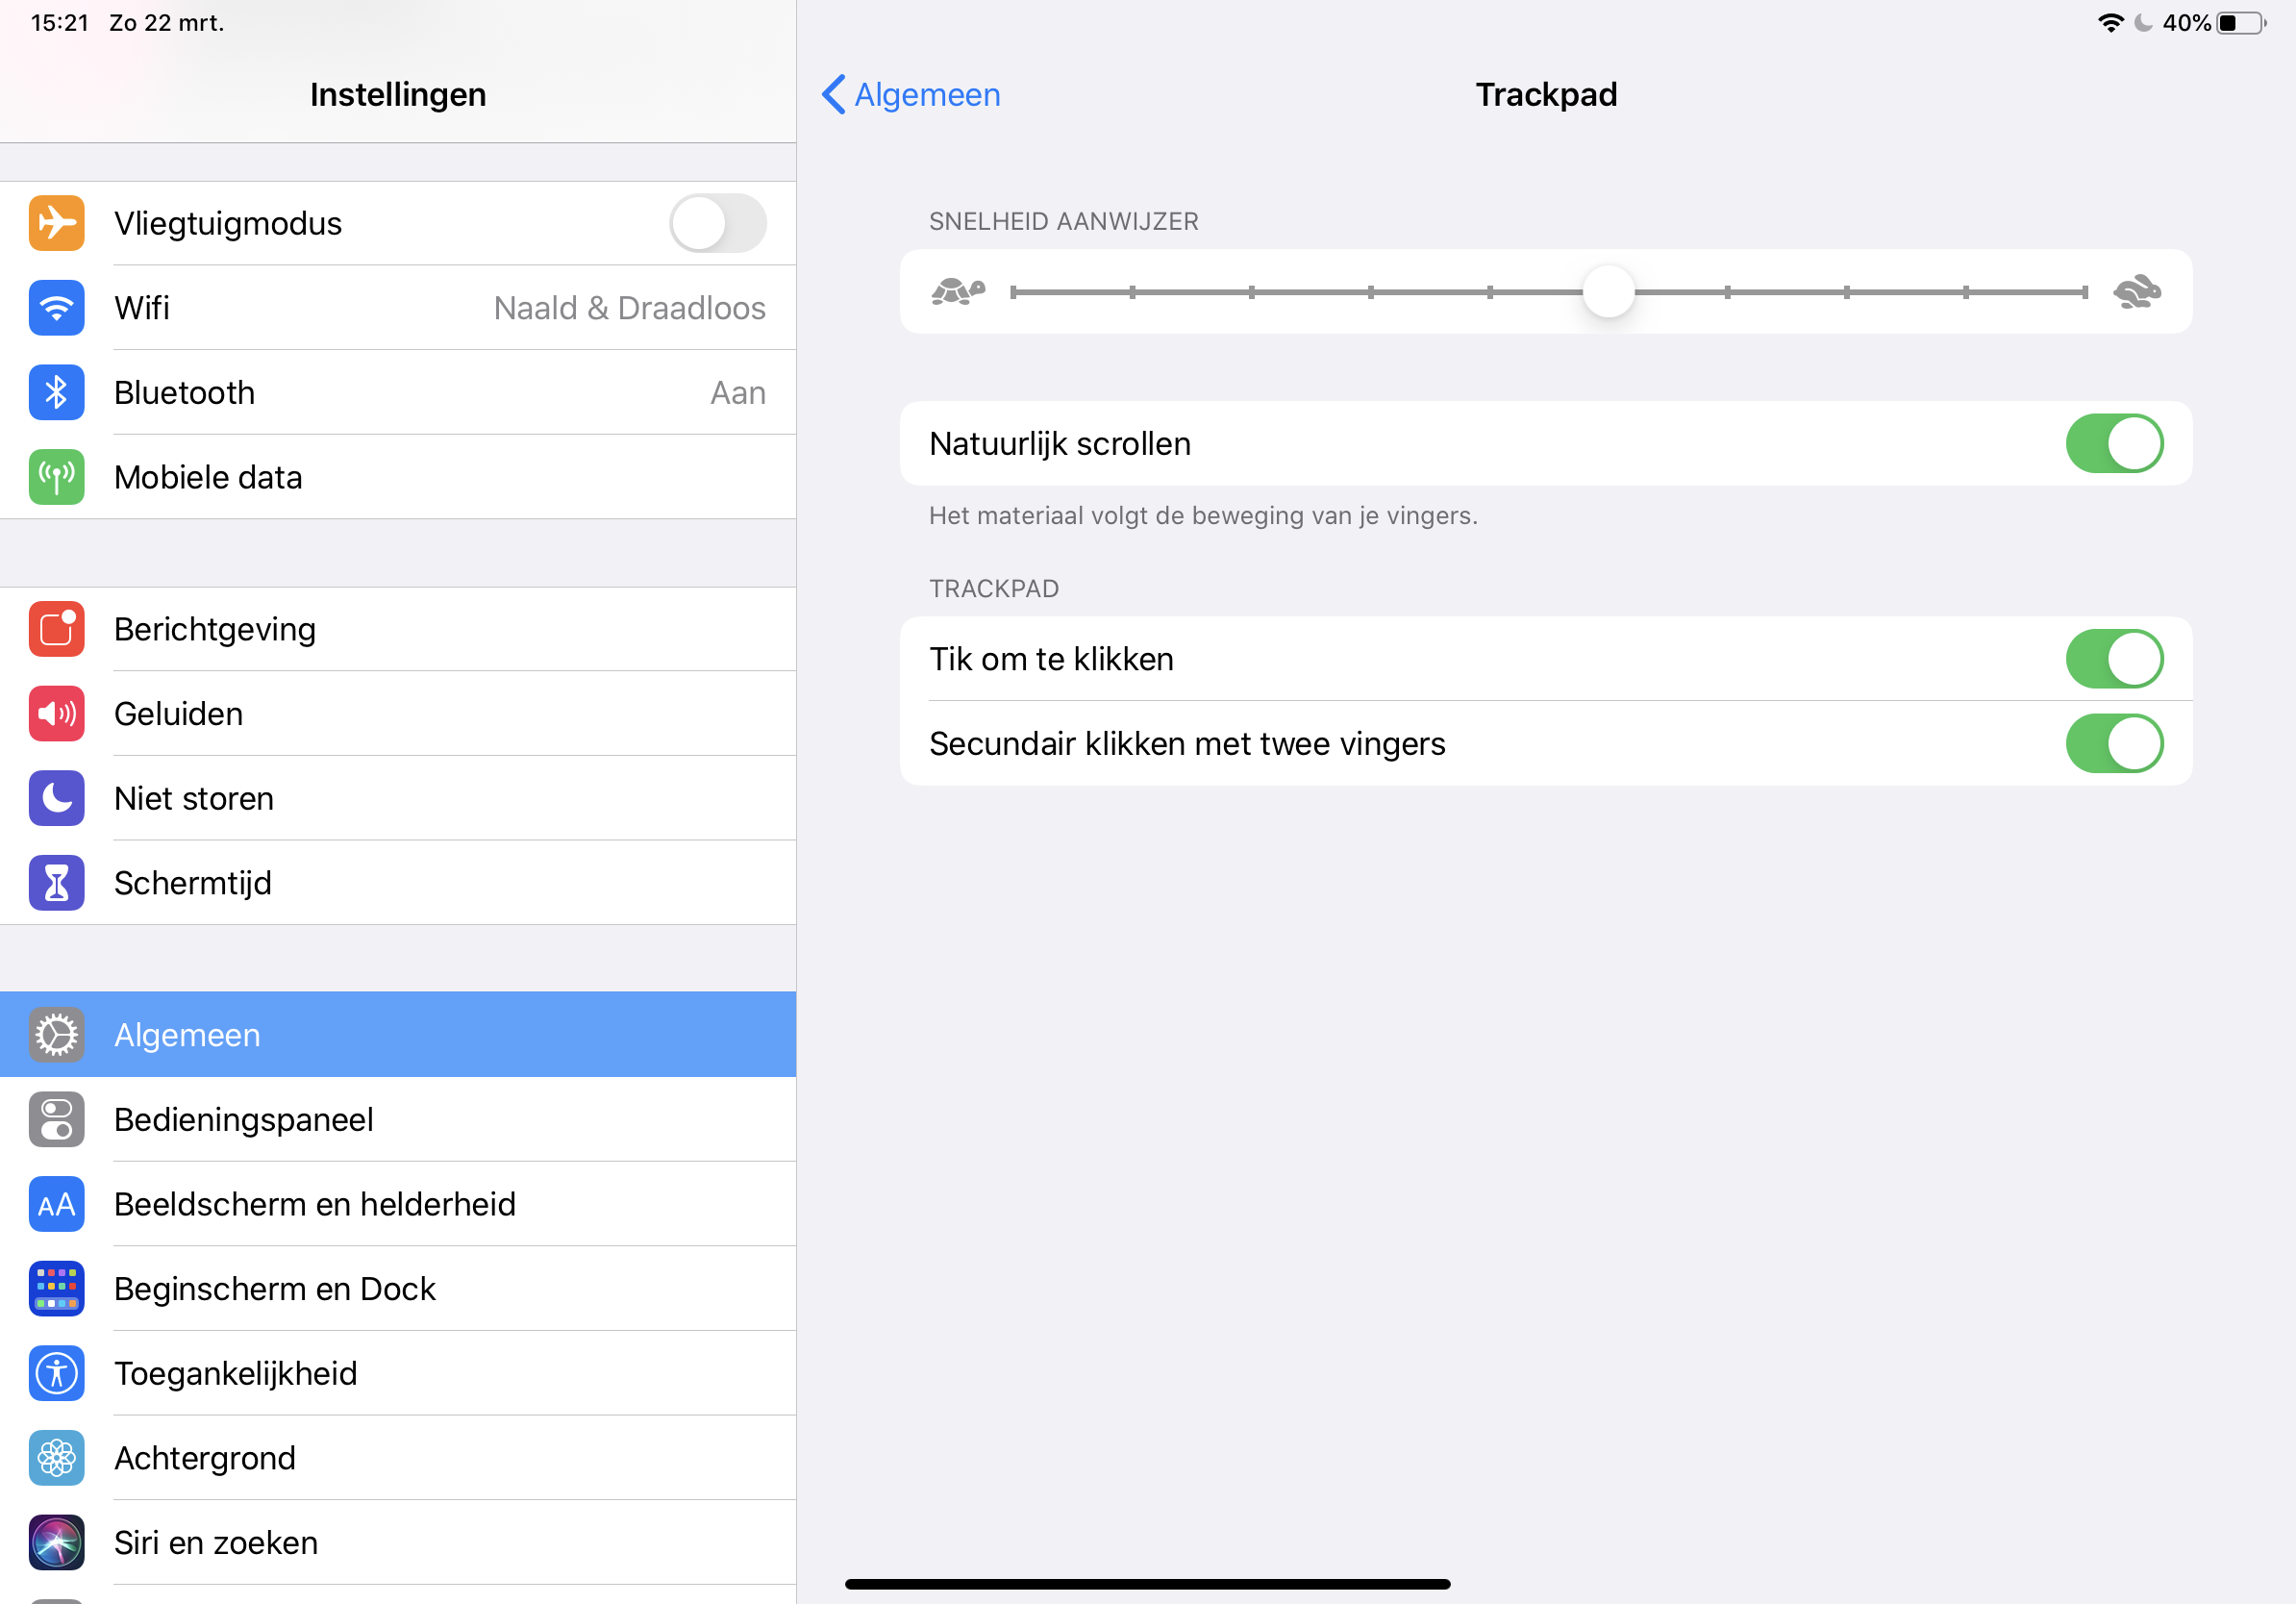Turn off Natuurlijk scrollen
Viewport: 2296px width, 1604px height.
pyautogui.click(x=2114, y=444)
